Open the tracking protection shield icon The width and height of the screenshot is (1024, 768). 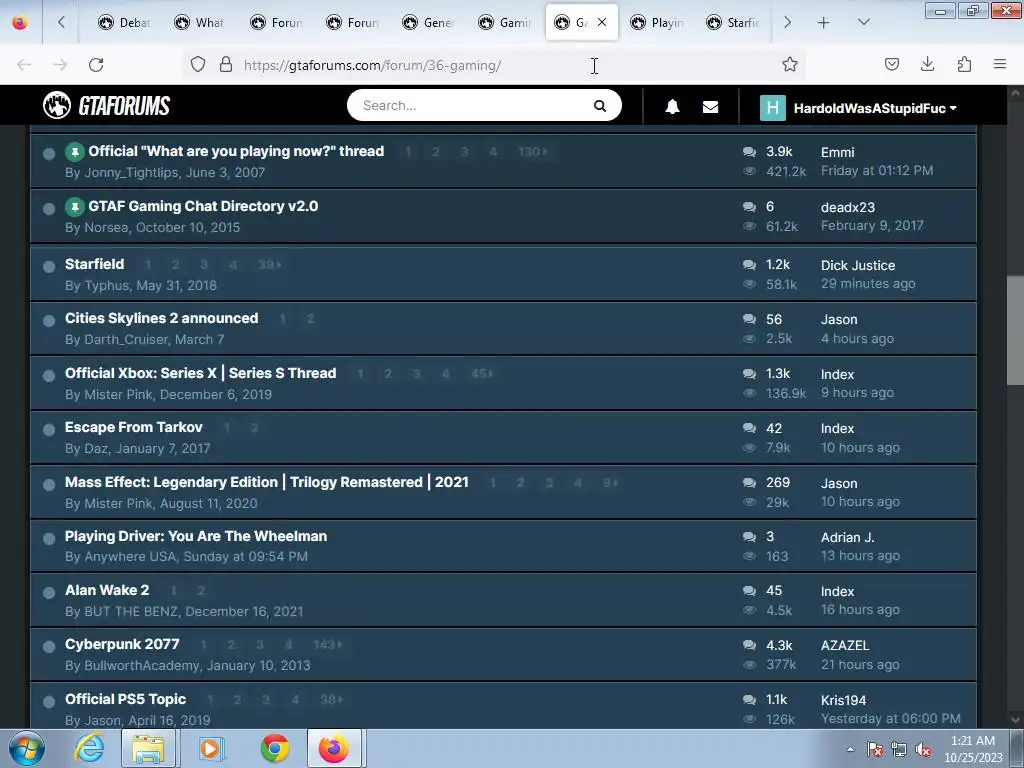click(x=198, y=64)
